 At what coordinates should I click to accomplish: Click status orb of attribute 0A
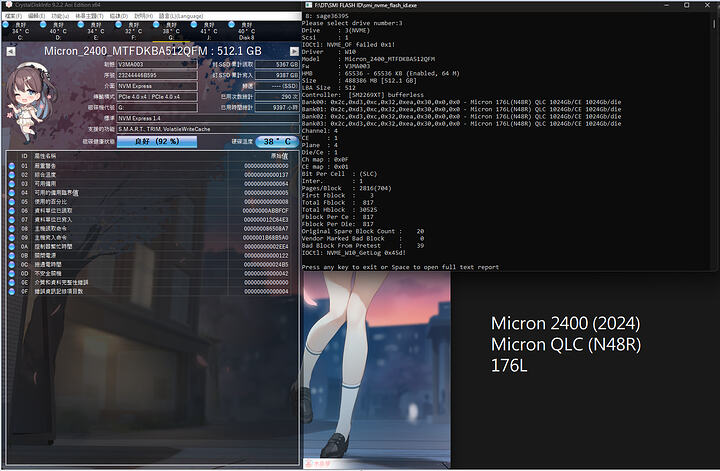click(x=12, y=247)
